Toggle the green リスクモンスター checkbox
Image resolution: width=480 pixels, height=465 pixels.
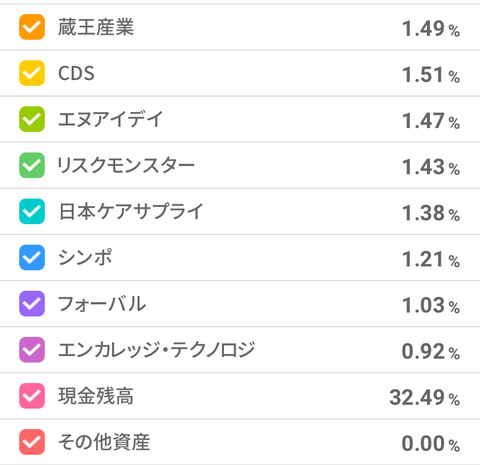pyautogui.click(x=32, y=165)
